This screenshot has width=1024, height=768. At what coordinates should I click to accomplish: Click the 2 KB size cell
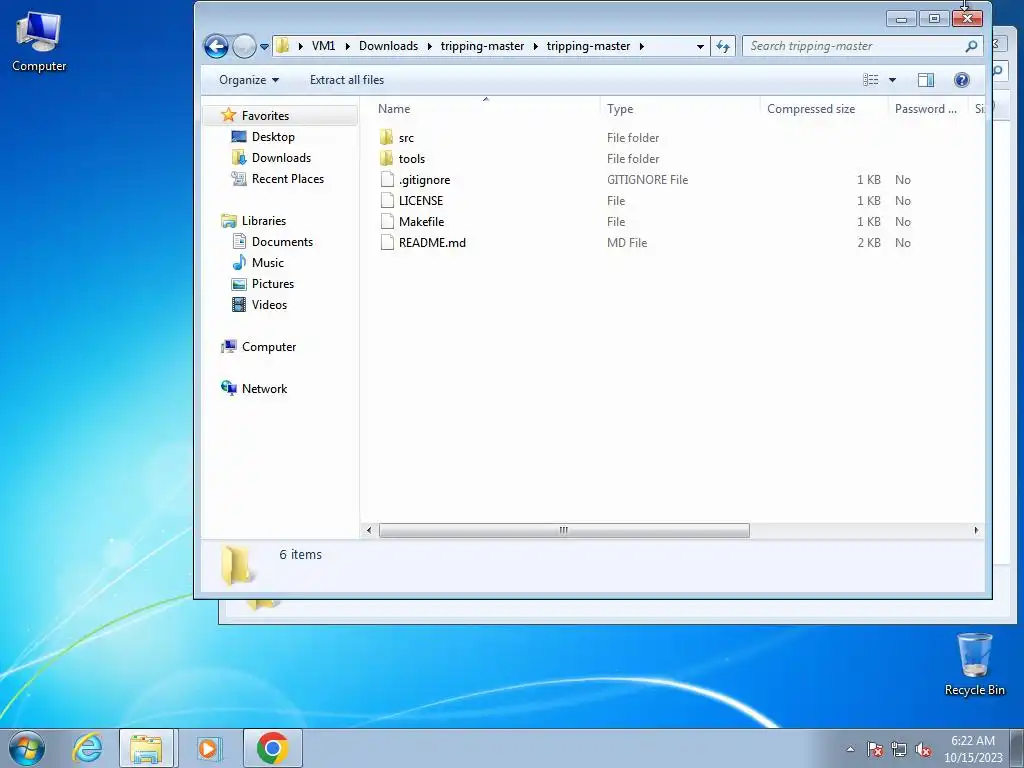coord(869,242)
